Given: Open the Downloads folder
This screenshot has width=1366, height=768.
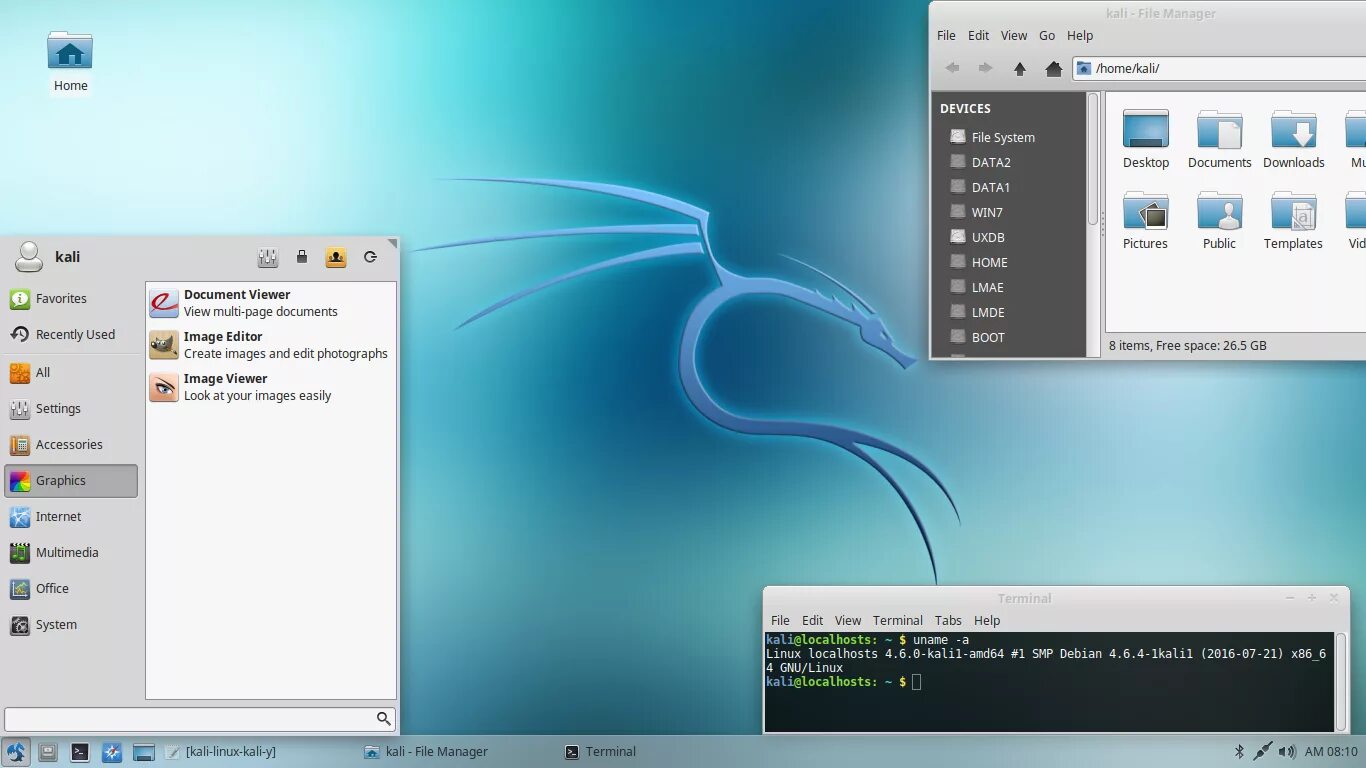Looking at the screenshot, I should point(1294,139).
